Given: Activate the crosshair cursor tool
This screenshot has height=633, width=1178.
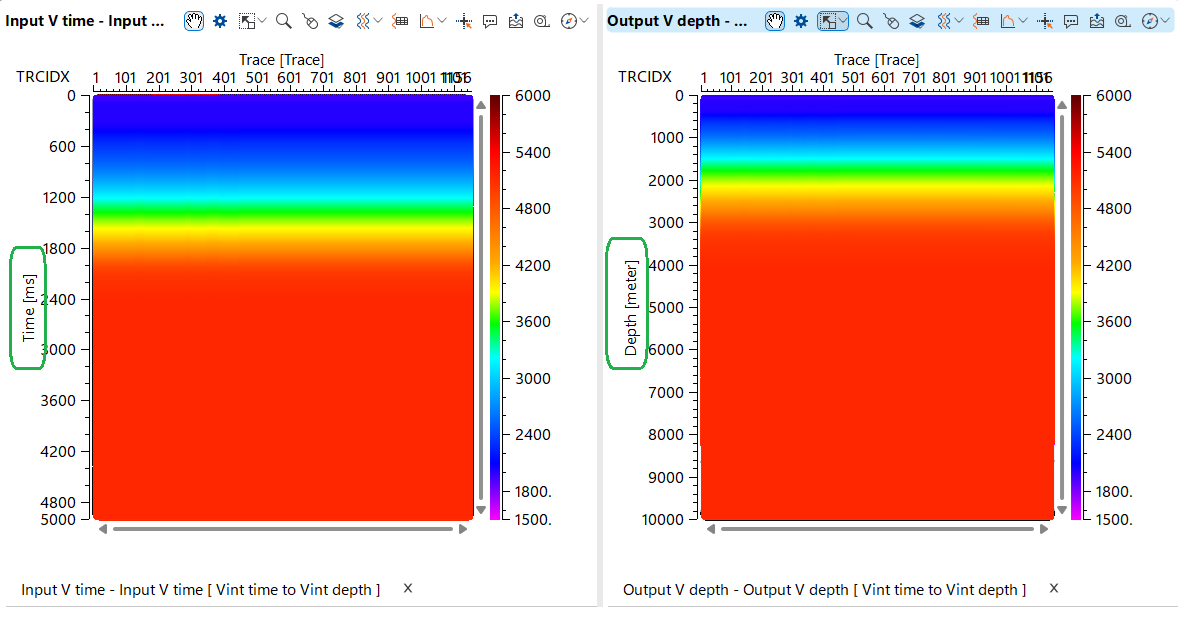Looking at the screenshot, I should 463,20.
